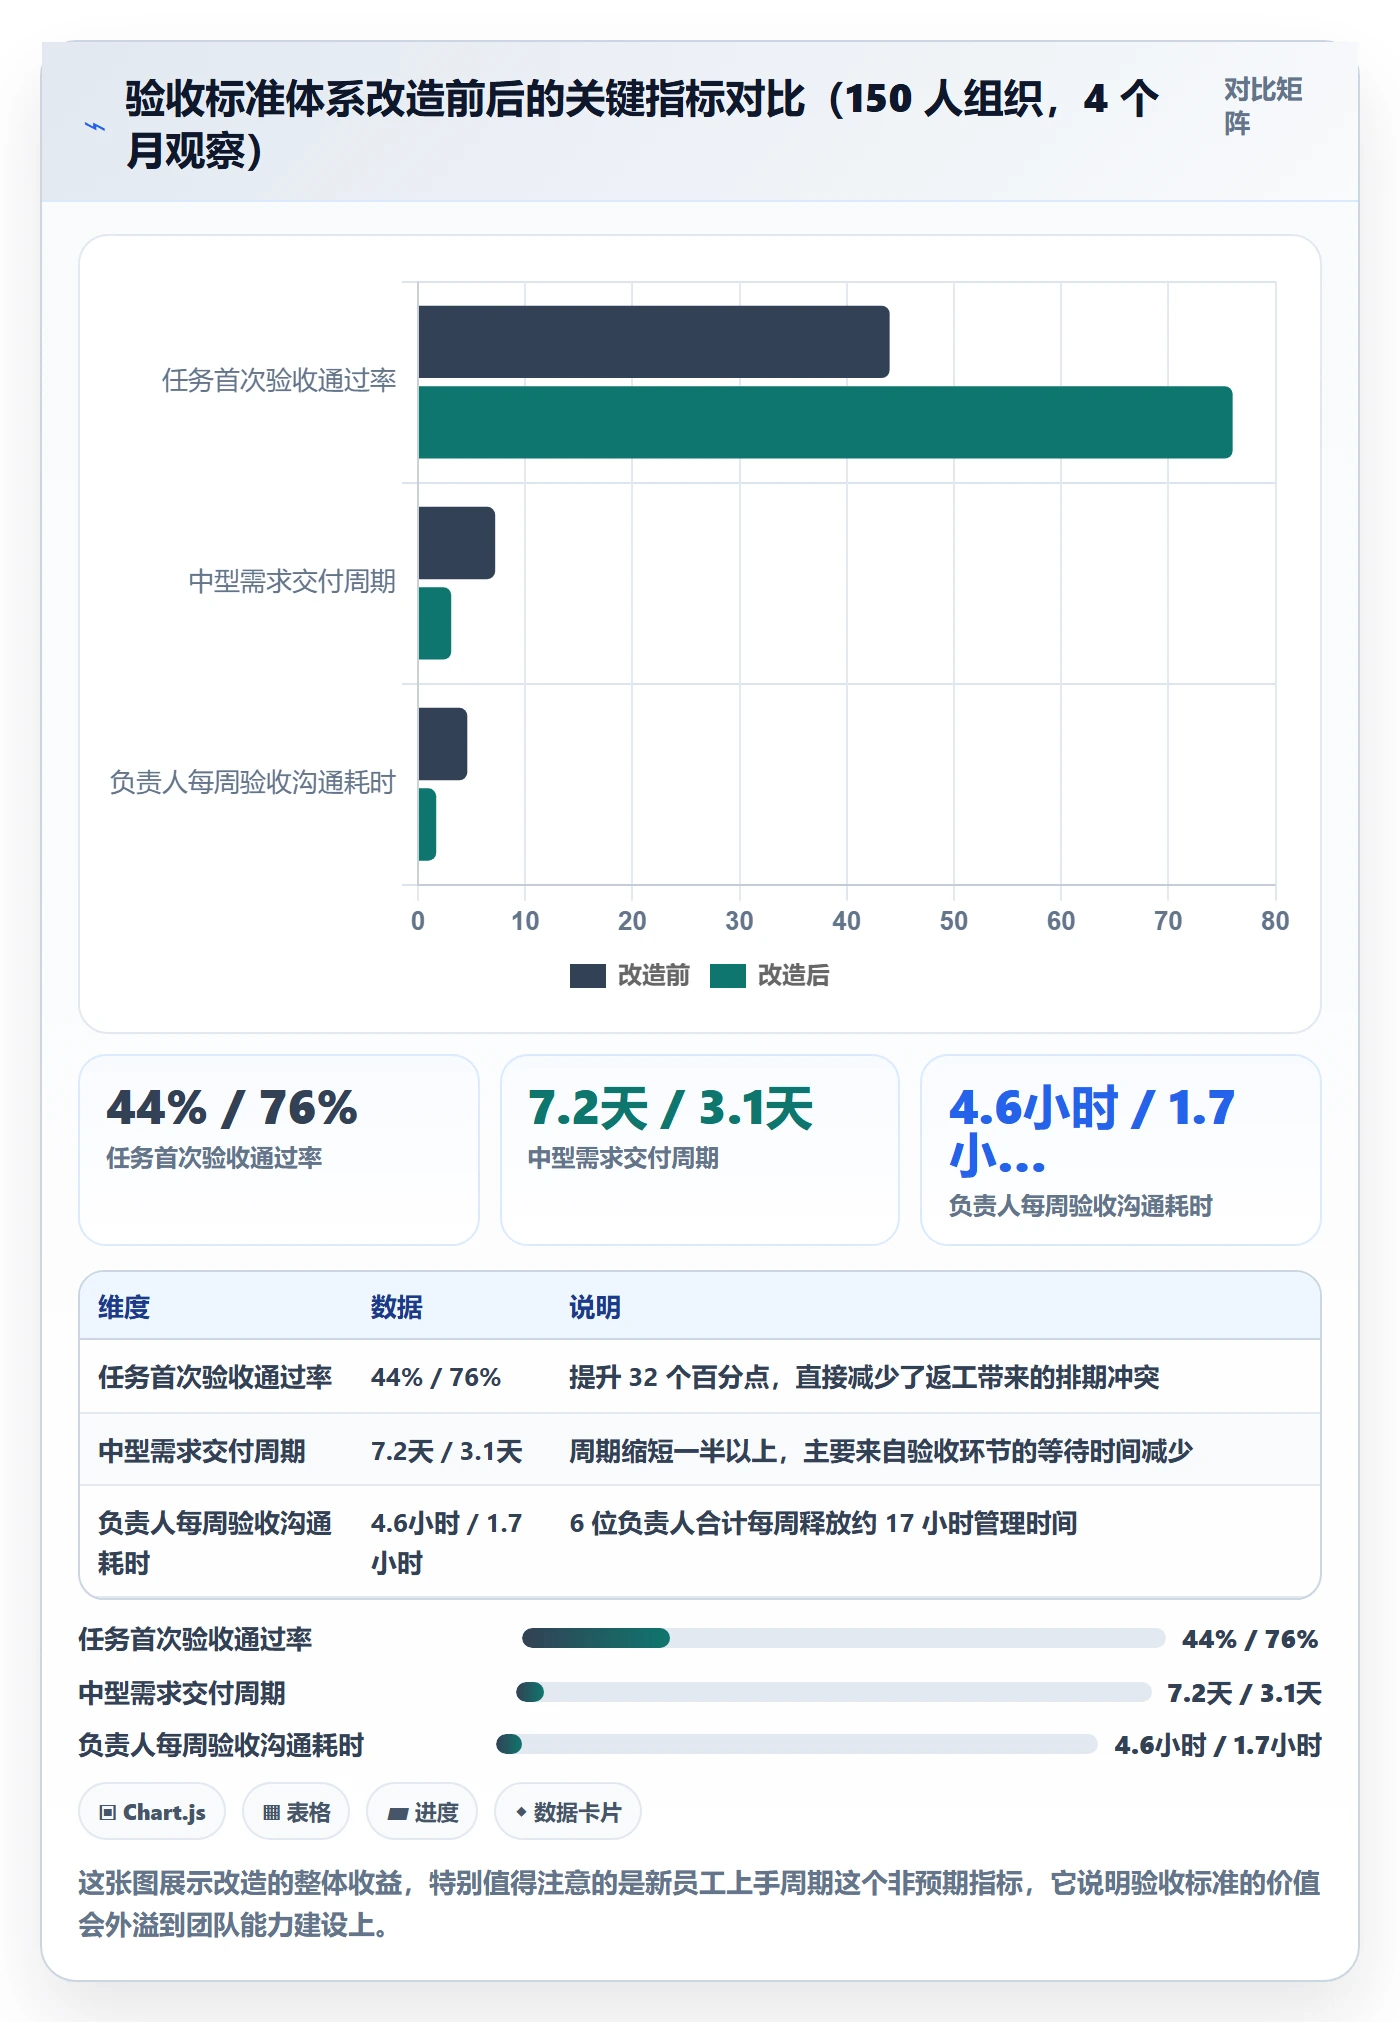Click the 数据卡片 tag icon

point(520,1812)
